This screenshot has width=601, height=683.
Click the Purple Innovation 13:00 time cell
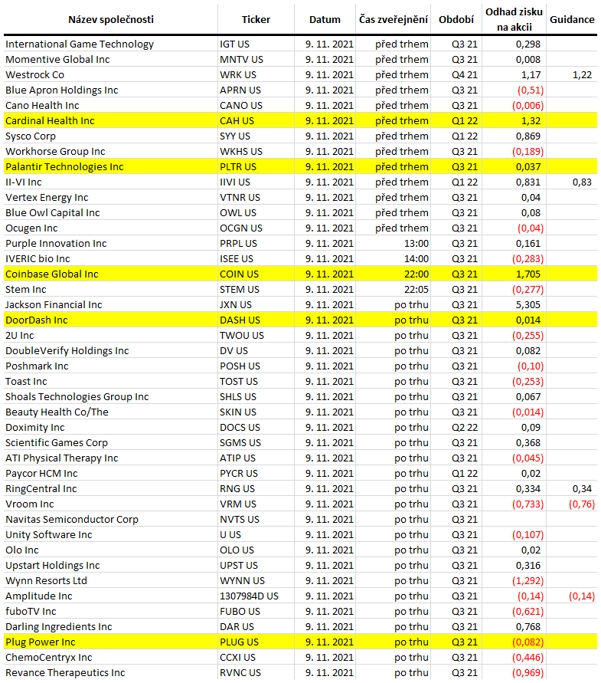[416, 243]
